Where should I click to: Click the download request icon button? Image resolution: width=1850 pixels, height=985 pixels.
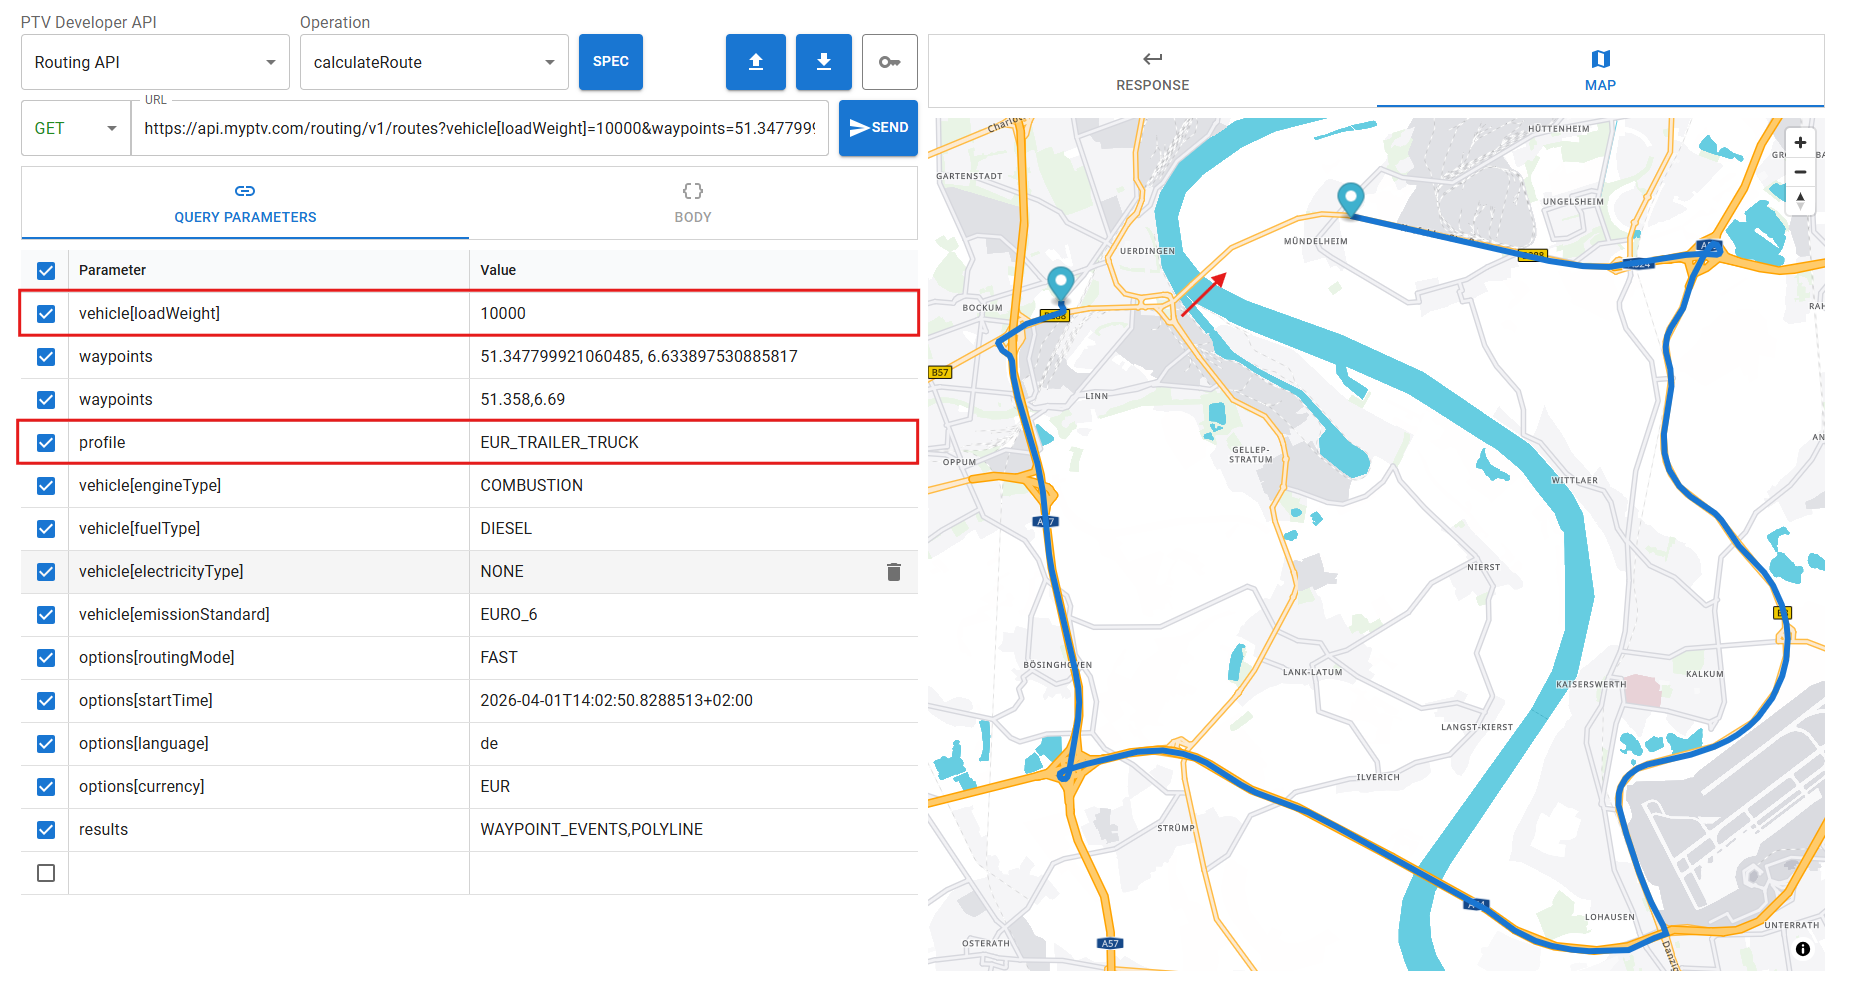(823, 62)
